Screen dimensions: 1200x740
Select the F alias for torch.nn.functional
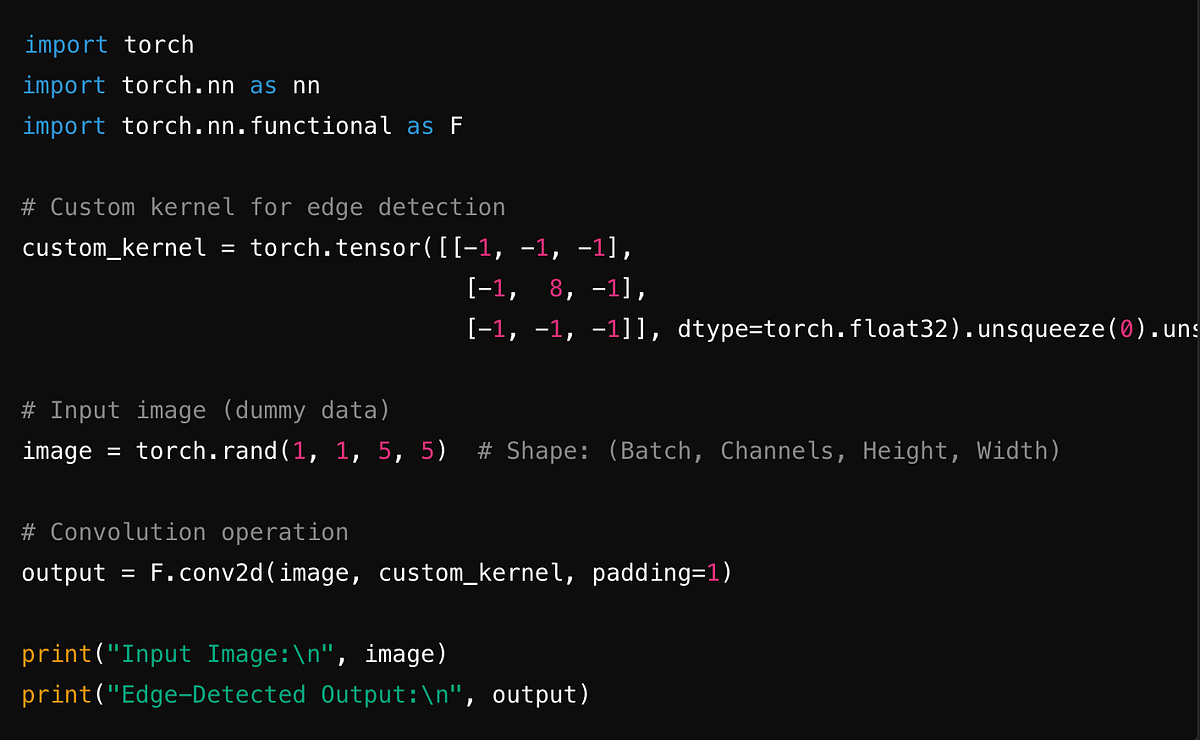pyautogui.click(x=457, y=126)
